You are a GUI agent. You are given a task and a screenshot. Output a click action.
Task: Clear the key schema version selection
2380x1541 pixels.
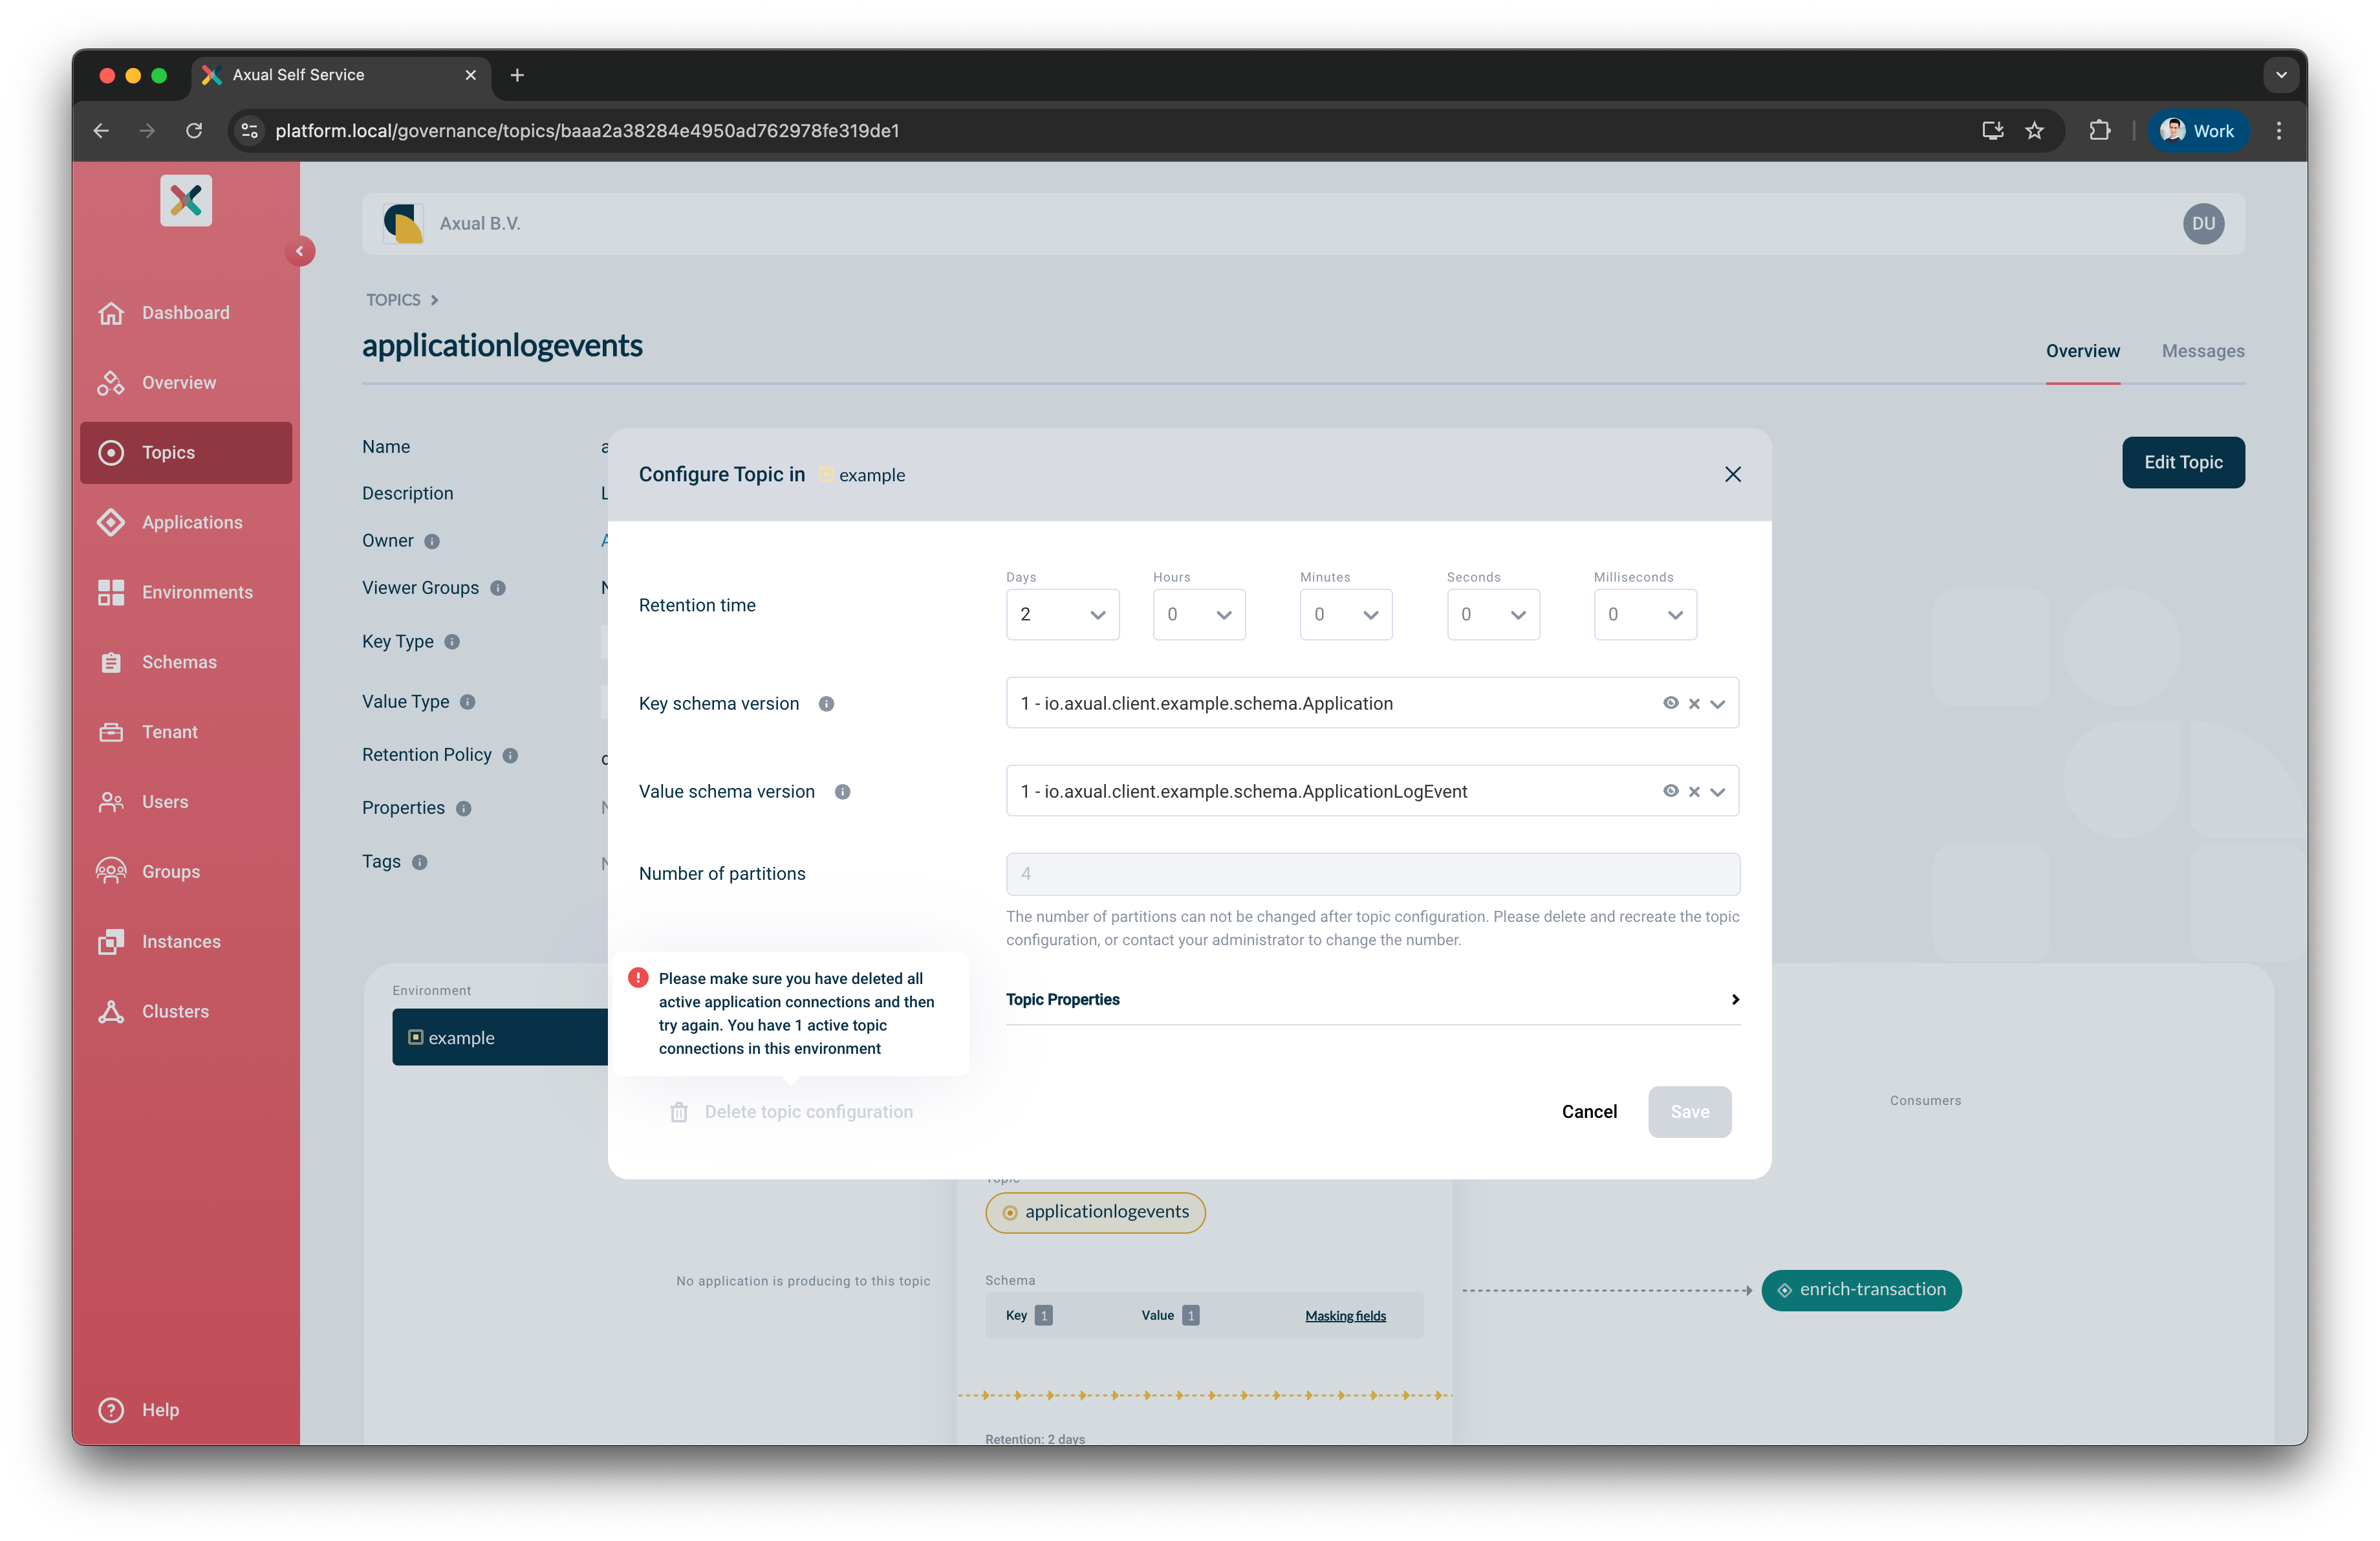pos(1696,703)
